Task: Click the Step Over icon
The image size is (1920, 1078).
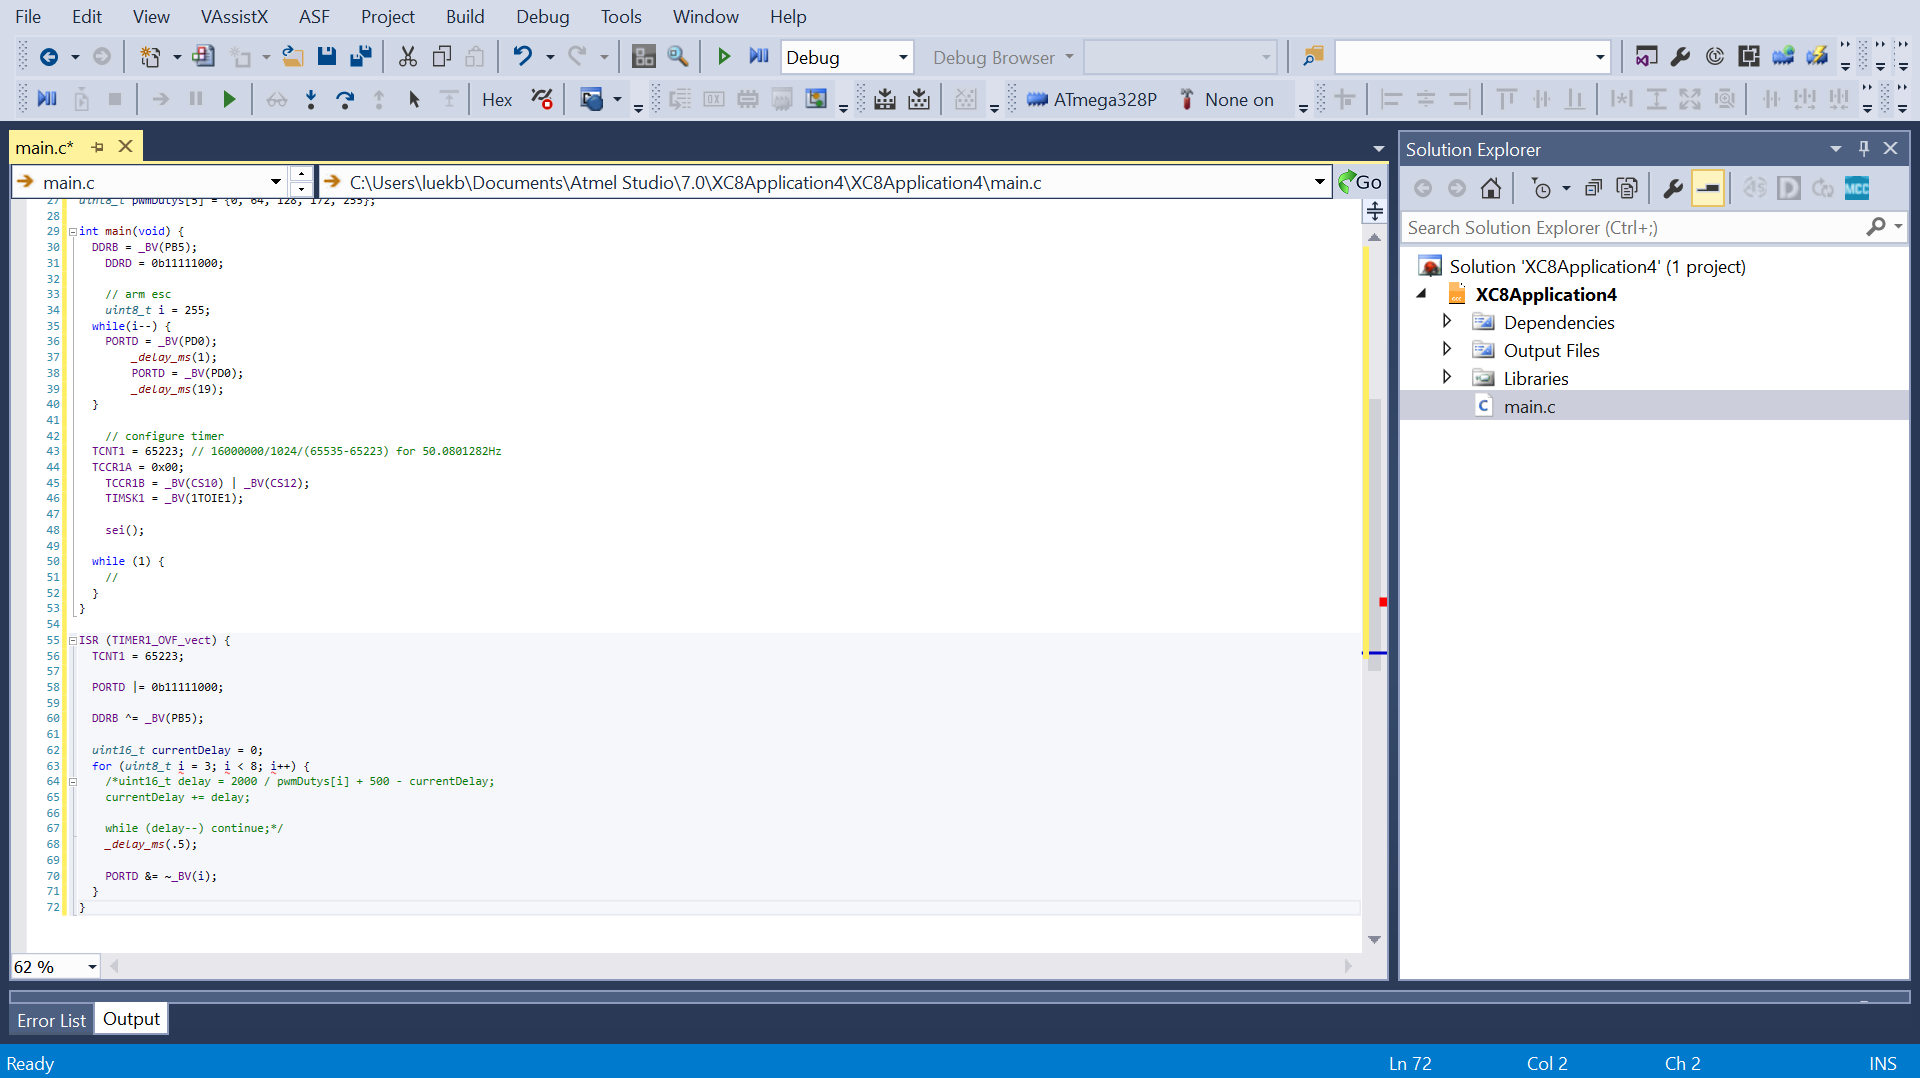Action: point(345,99)
